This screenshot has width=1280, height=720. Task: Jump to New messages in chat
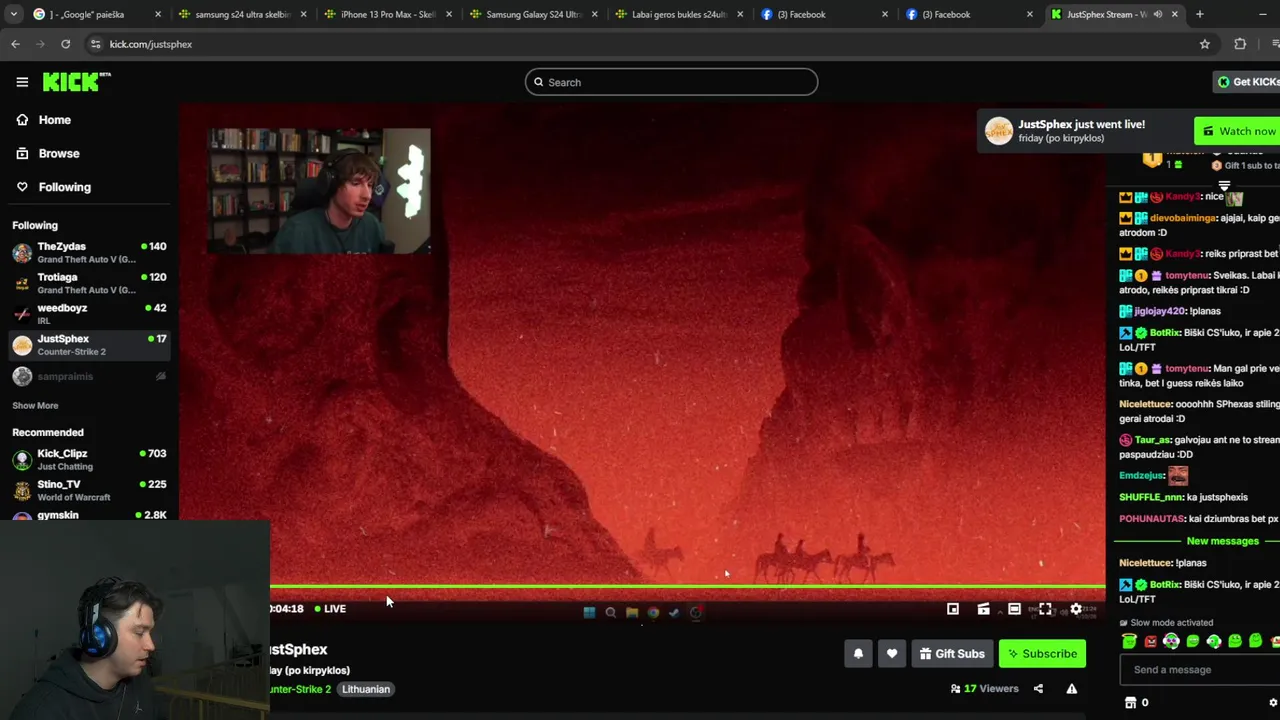pos(1222,541)
